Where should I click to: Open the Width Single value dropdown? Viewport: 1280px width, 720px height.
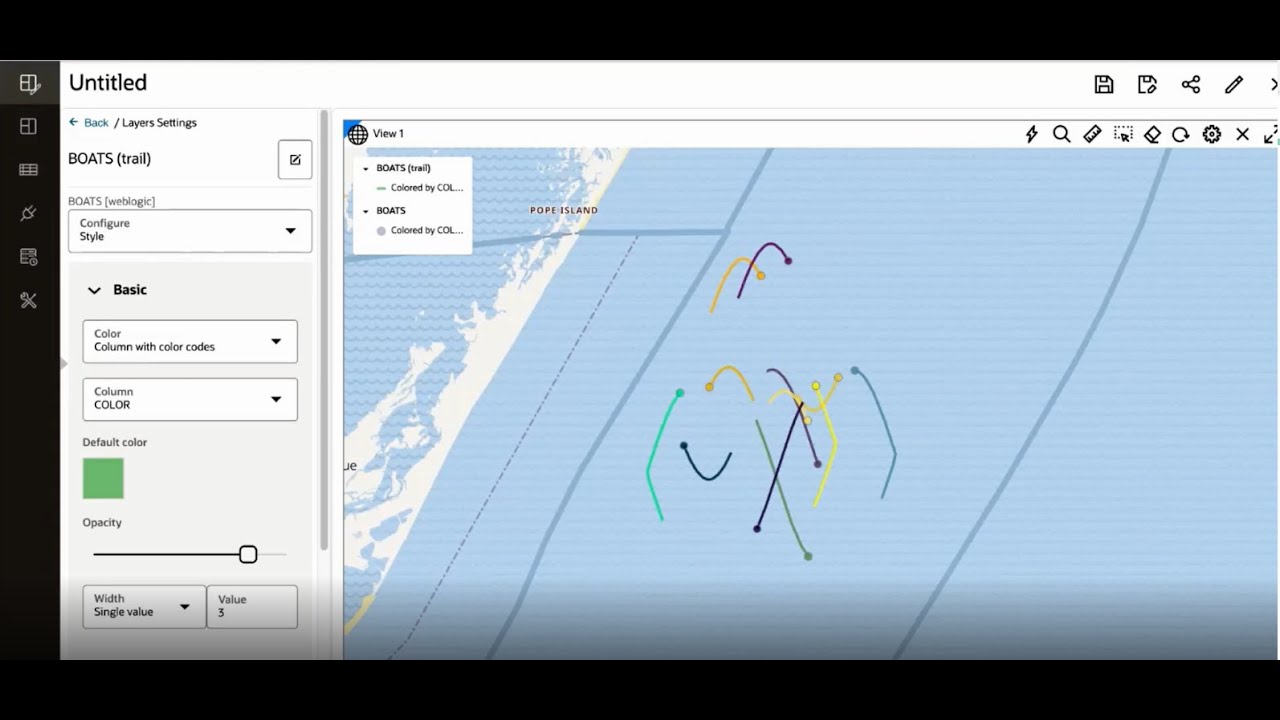pos(144,606)
